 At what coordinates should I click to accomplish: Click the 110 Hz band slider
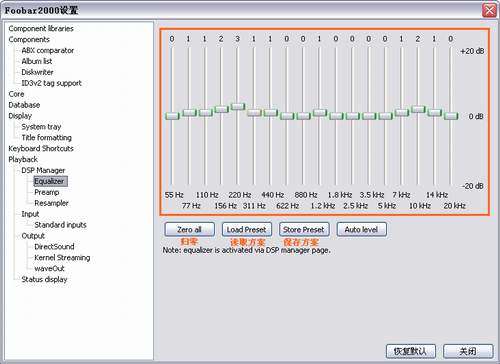coord(205,113)
